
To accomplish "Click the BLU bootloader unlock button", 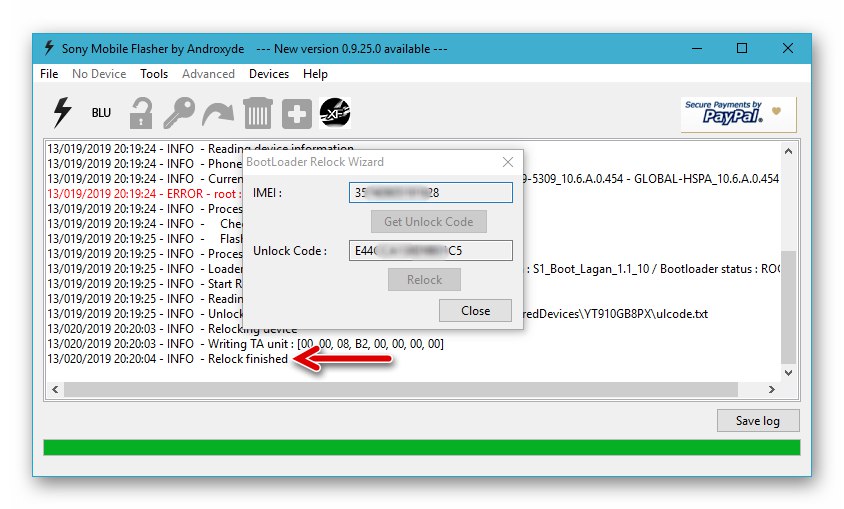I will pyautogui.click(x=101, y=113).
